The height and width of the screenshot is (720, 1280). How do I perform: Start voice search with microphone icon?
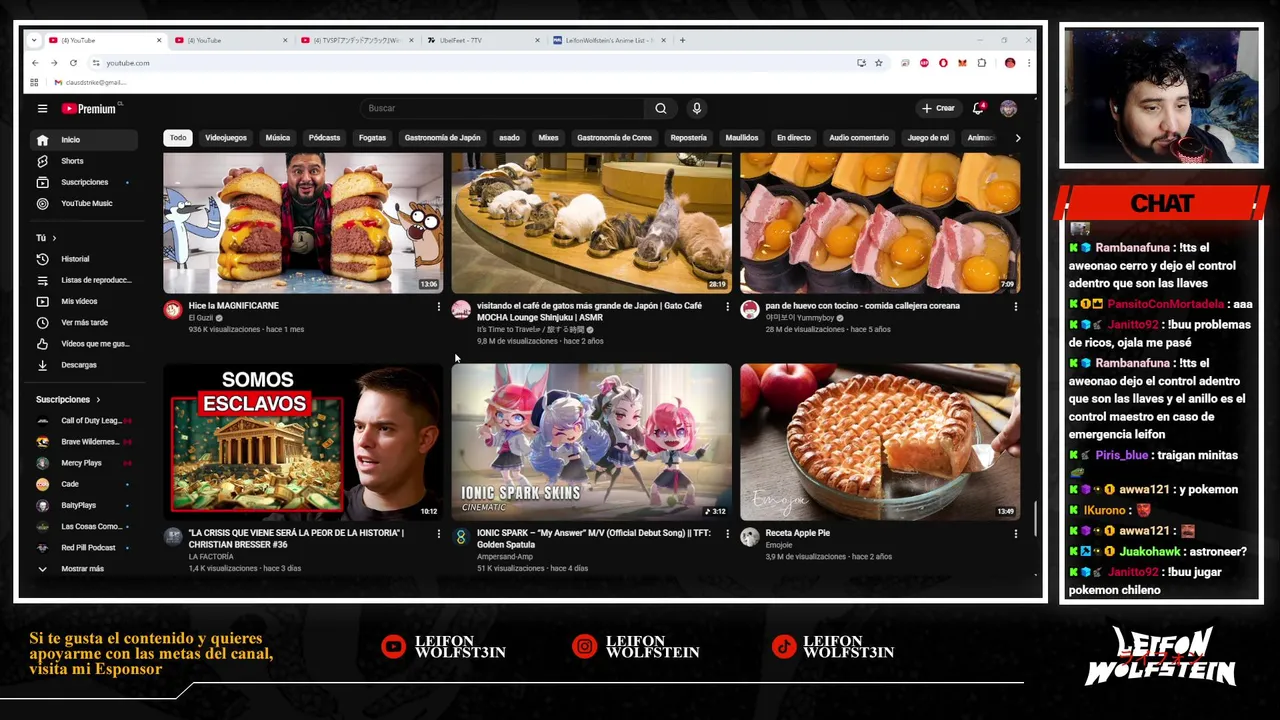coord(697,108)
